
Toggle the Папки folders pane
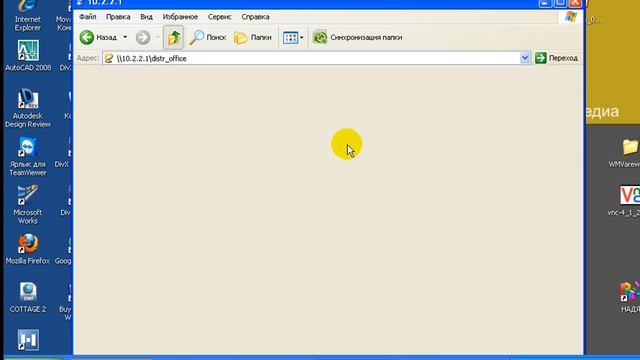(x=253, y=38)
